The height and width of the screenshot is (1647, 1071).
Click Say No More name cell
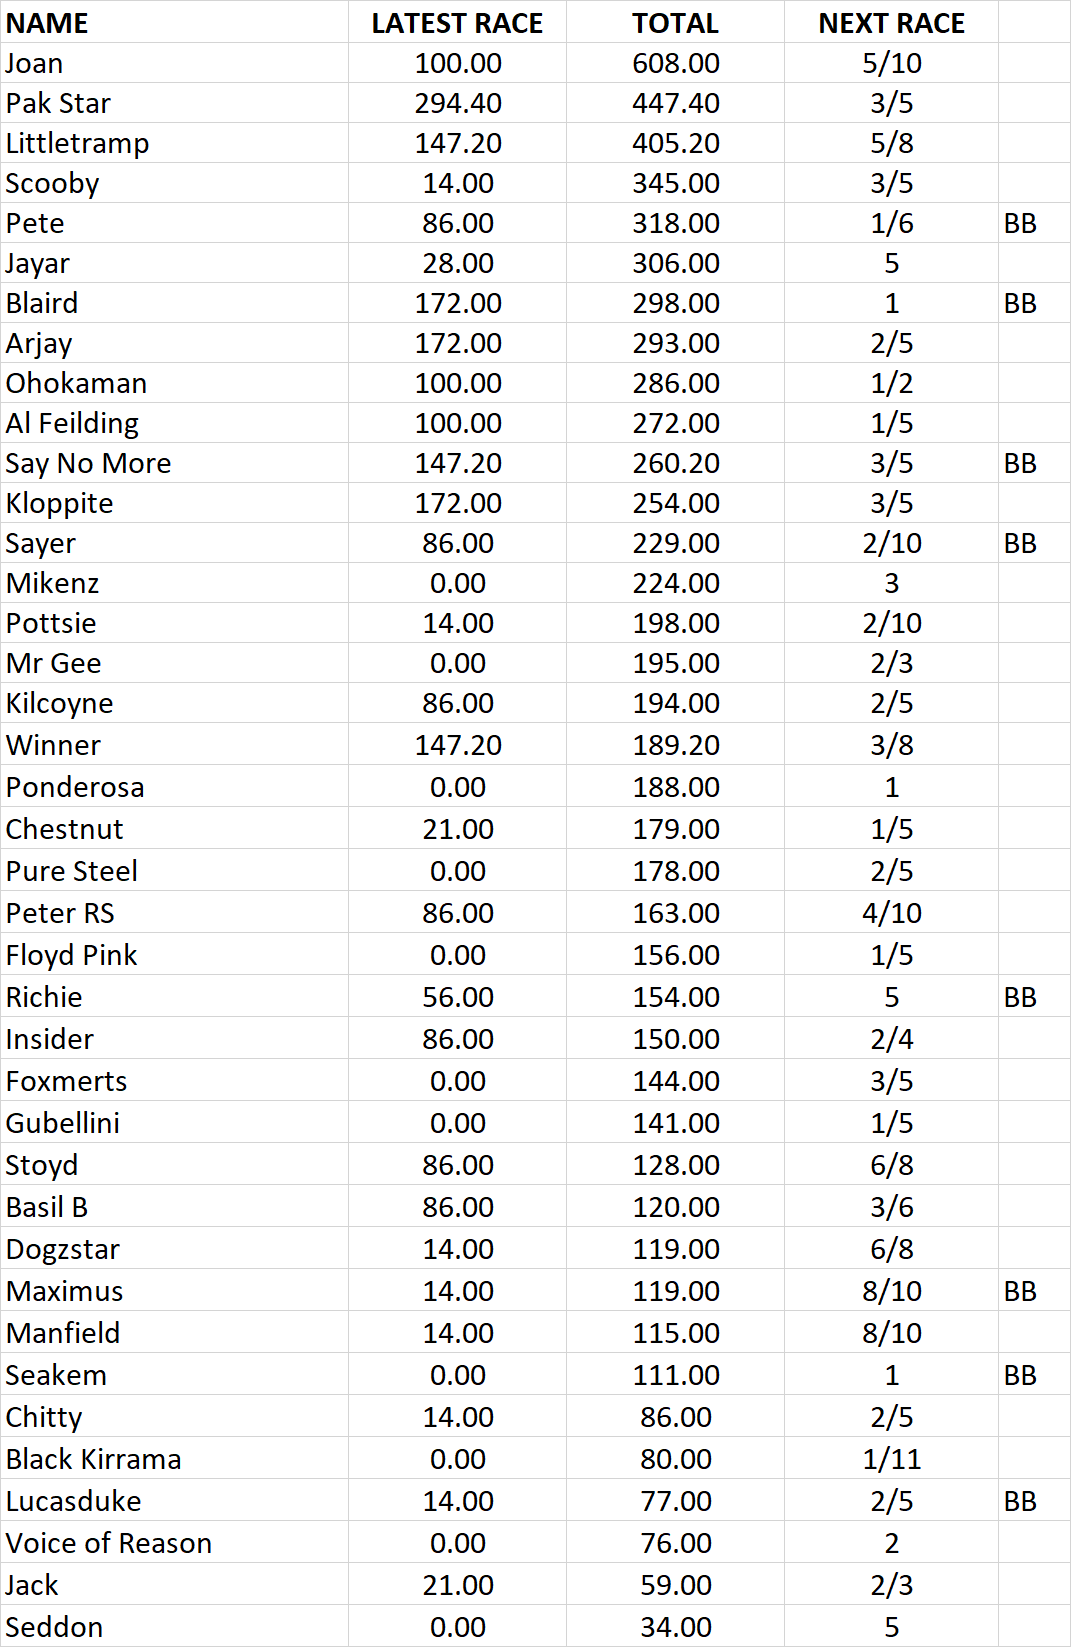174,463
